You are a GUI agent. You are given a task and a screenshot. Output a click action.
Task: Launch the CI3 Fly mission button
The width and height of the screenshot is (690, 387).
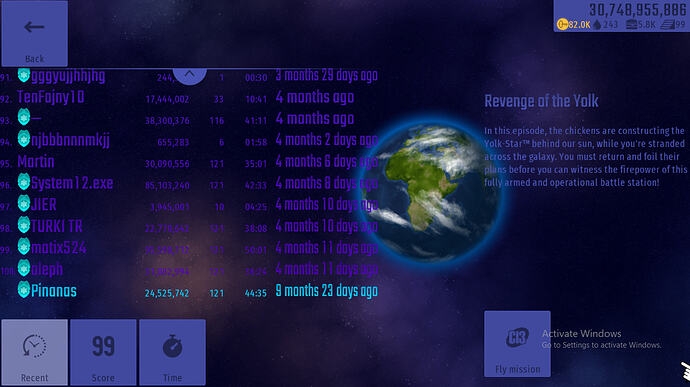517,344
